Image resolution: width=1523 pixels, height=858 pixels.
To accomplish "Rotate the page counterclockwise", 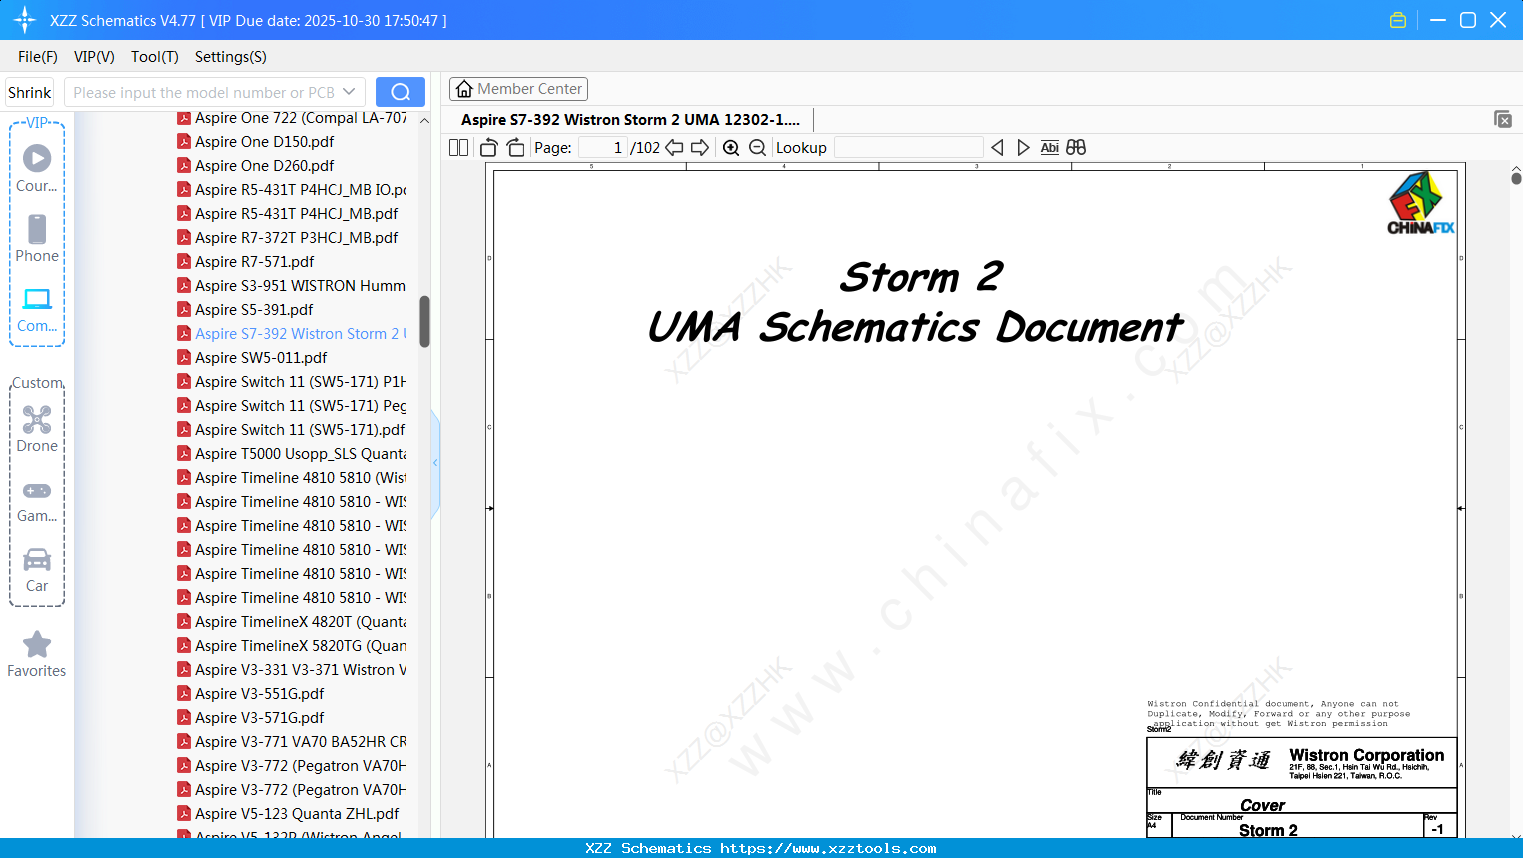I will (x=489, y=148).
